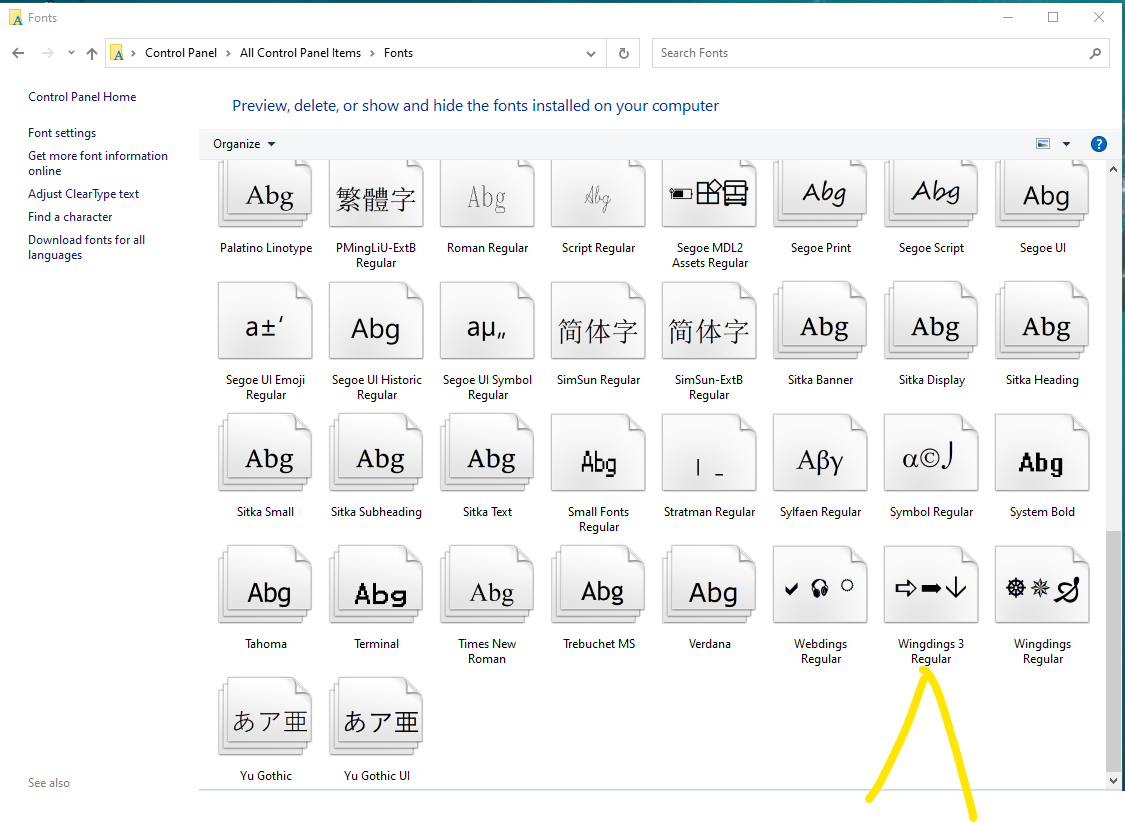Select the Segoe UI Historic Regular icon
Image resolution: width=1125 pixels, height=823 pixels.
click(x=376, y=321)
